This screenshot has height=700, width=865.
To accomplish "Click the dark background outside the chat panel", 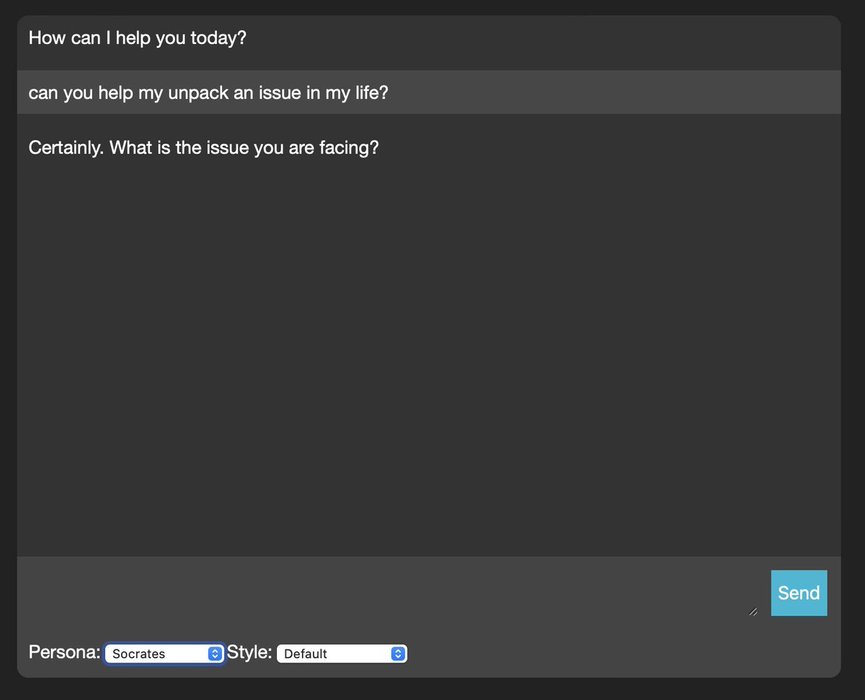I will (853, 350).
